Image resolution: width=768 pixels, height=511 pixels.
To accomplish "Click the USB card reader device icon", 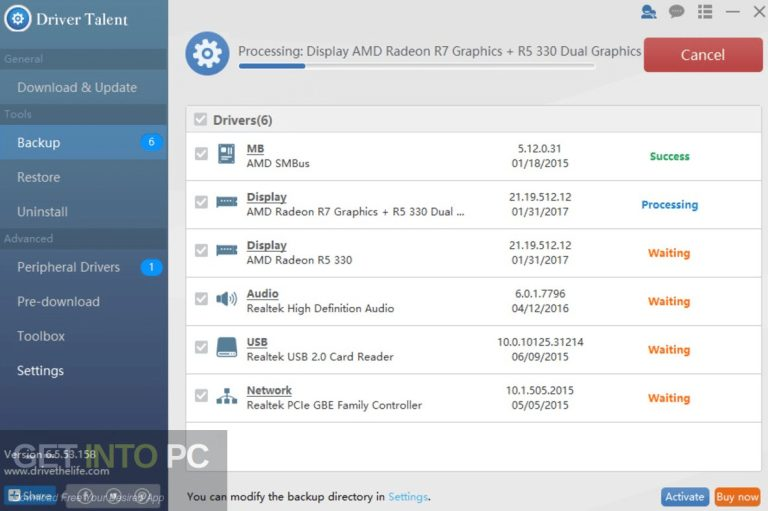I will click(226, 348).
